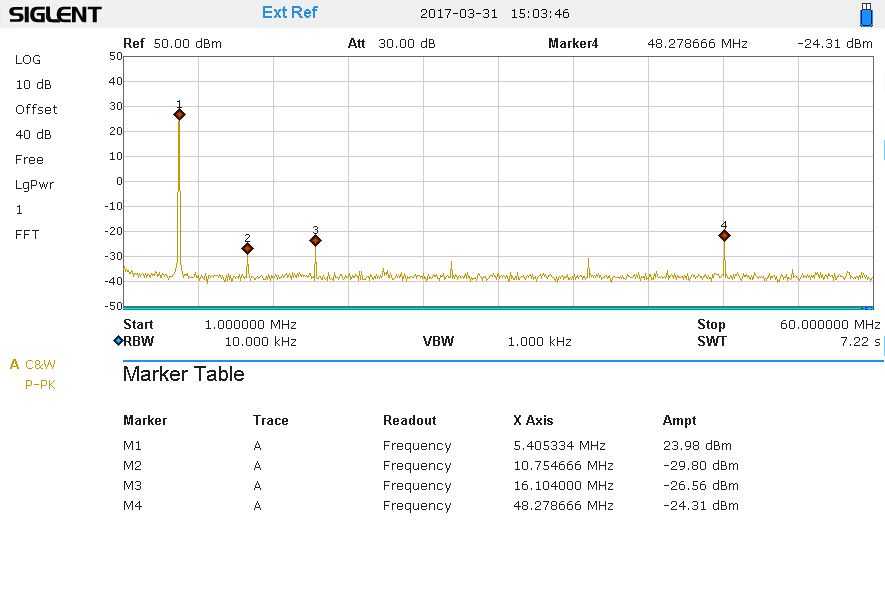Click the RBW value 10.000 kHz
This screenshot has height=600, width=885.
260,341
